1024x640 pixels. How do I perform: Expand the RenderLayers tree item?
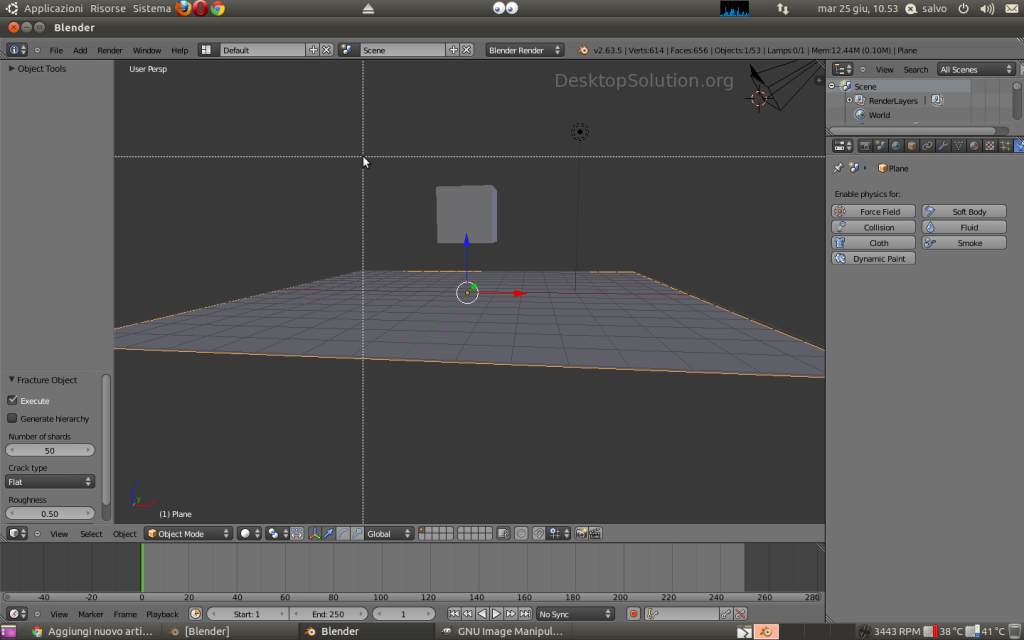coord(849,101)
